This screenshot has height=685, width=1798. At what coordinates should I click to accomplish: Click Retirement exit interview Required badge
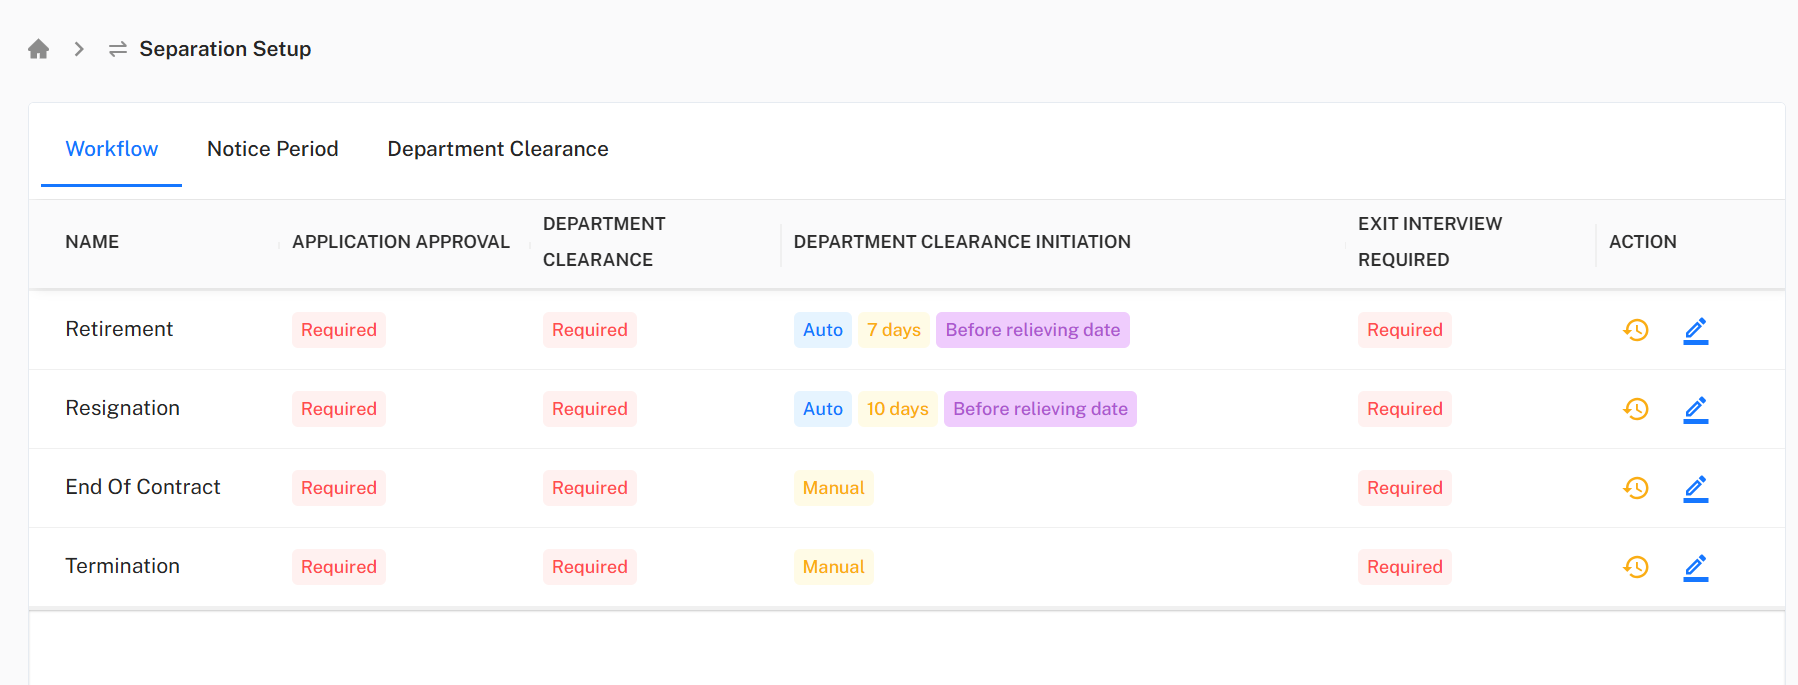(1405, 330)
